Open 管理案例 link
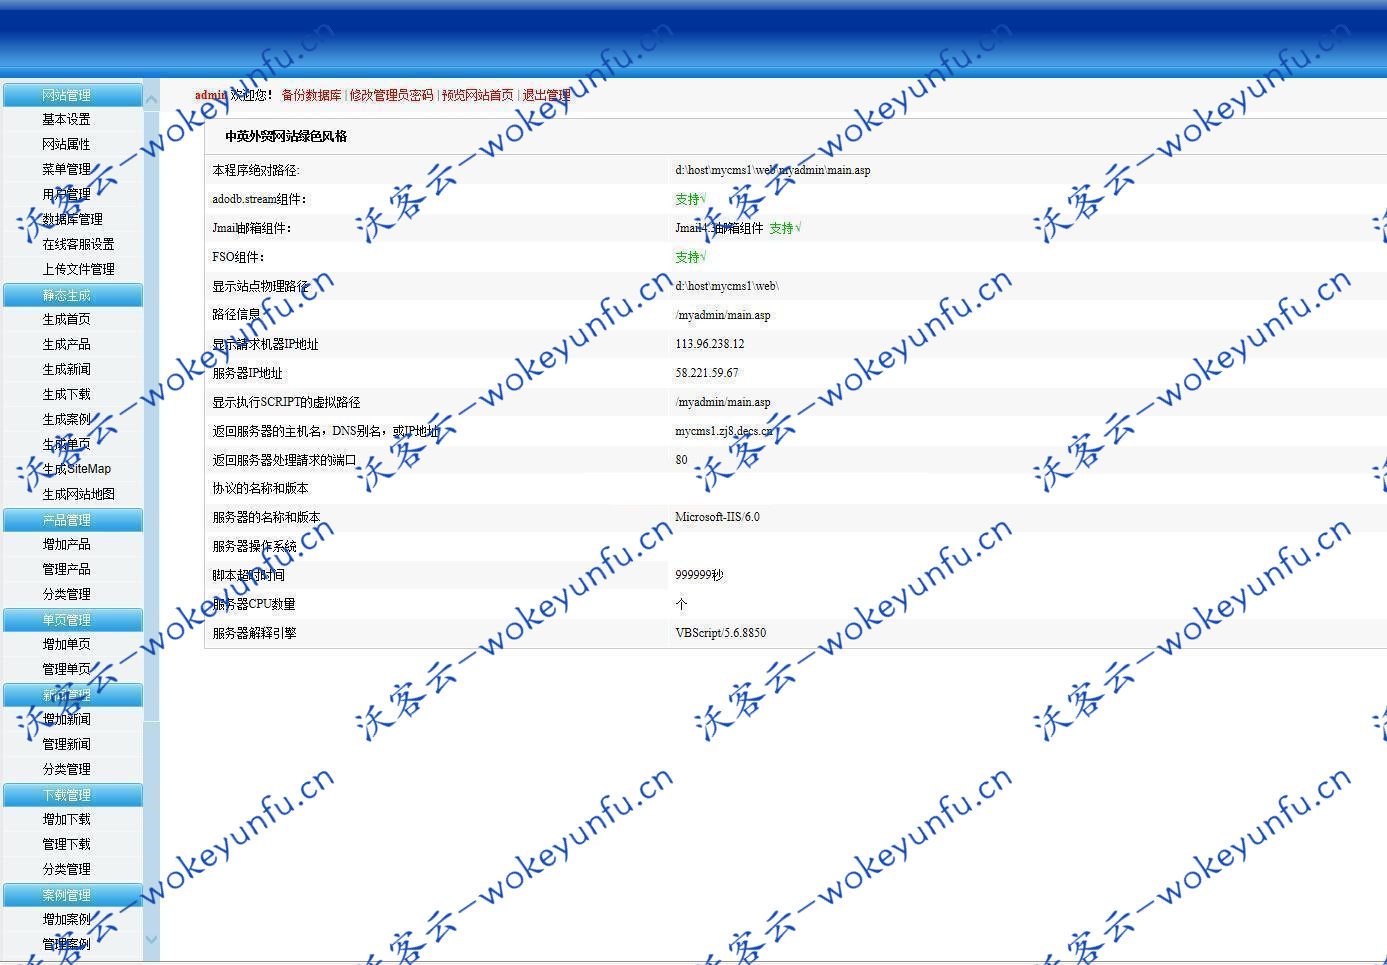 [x=66, y=944]
